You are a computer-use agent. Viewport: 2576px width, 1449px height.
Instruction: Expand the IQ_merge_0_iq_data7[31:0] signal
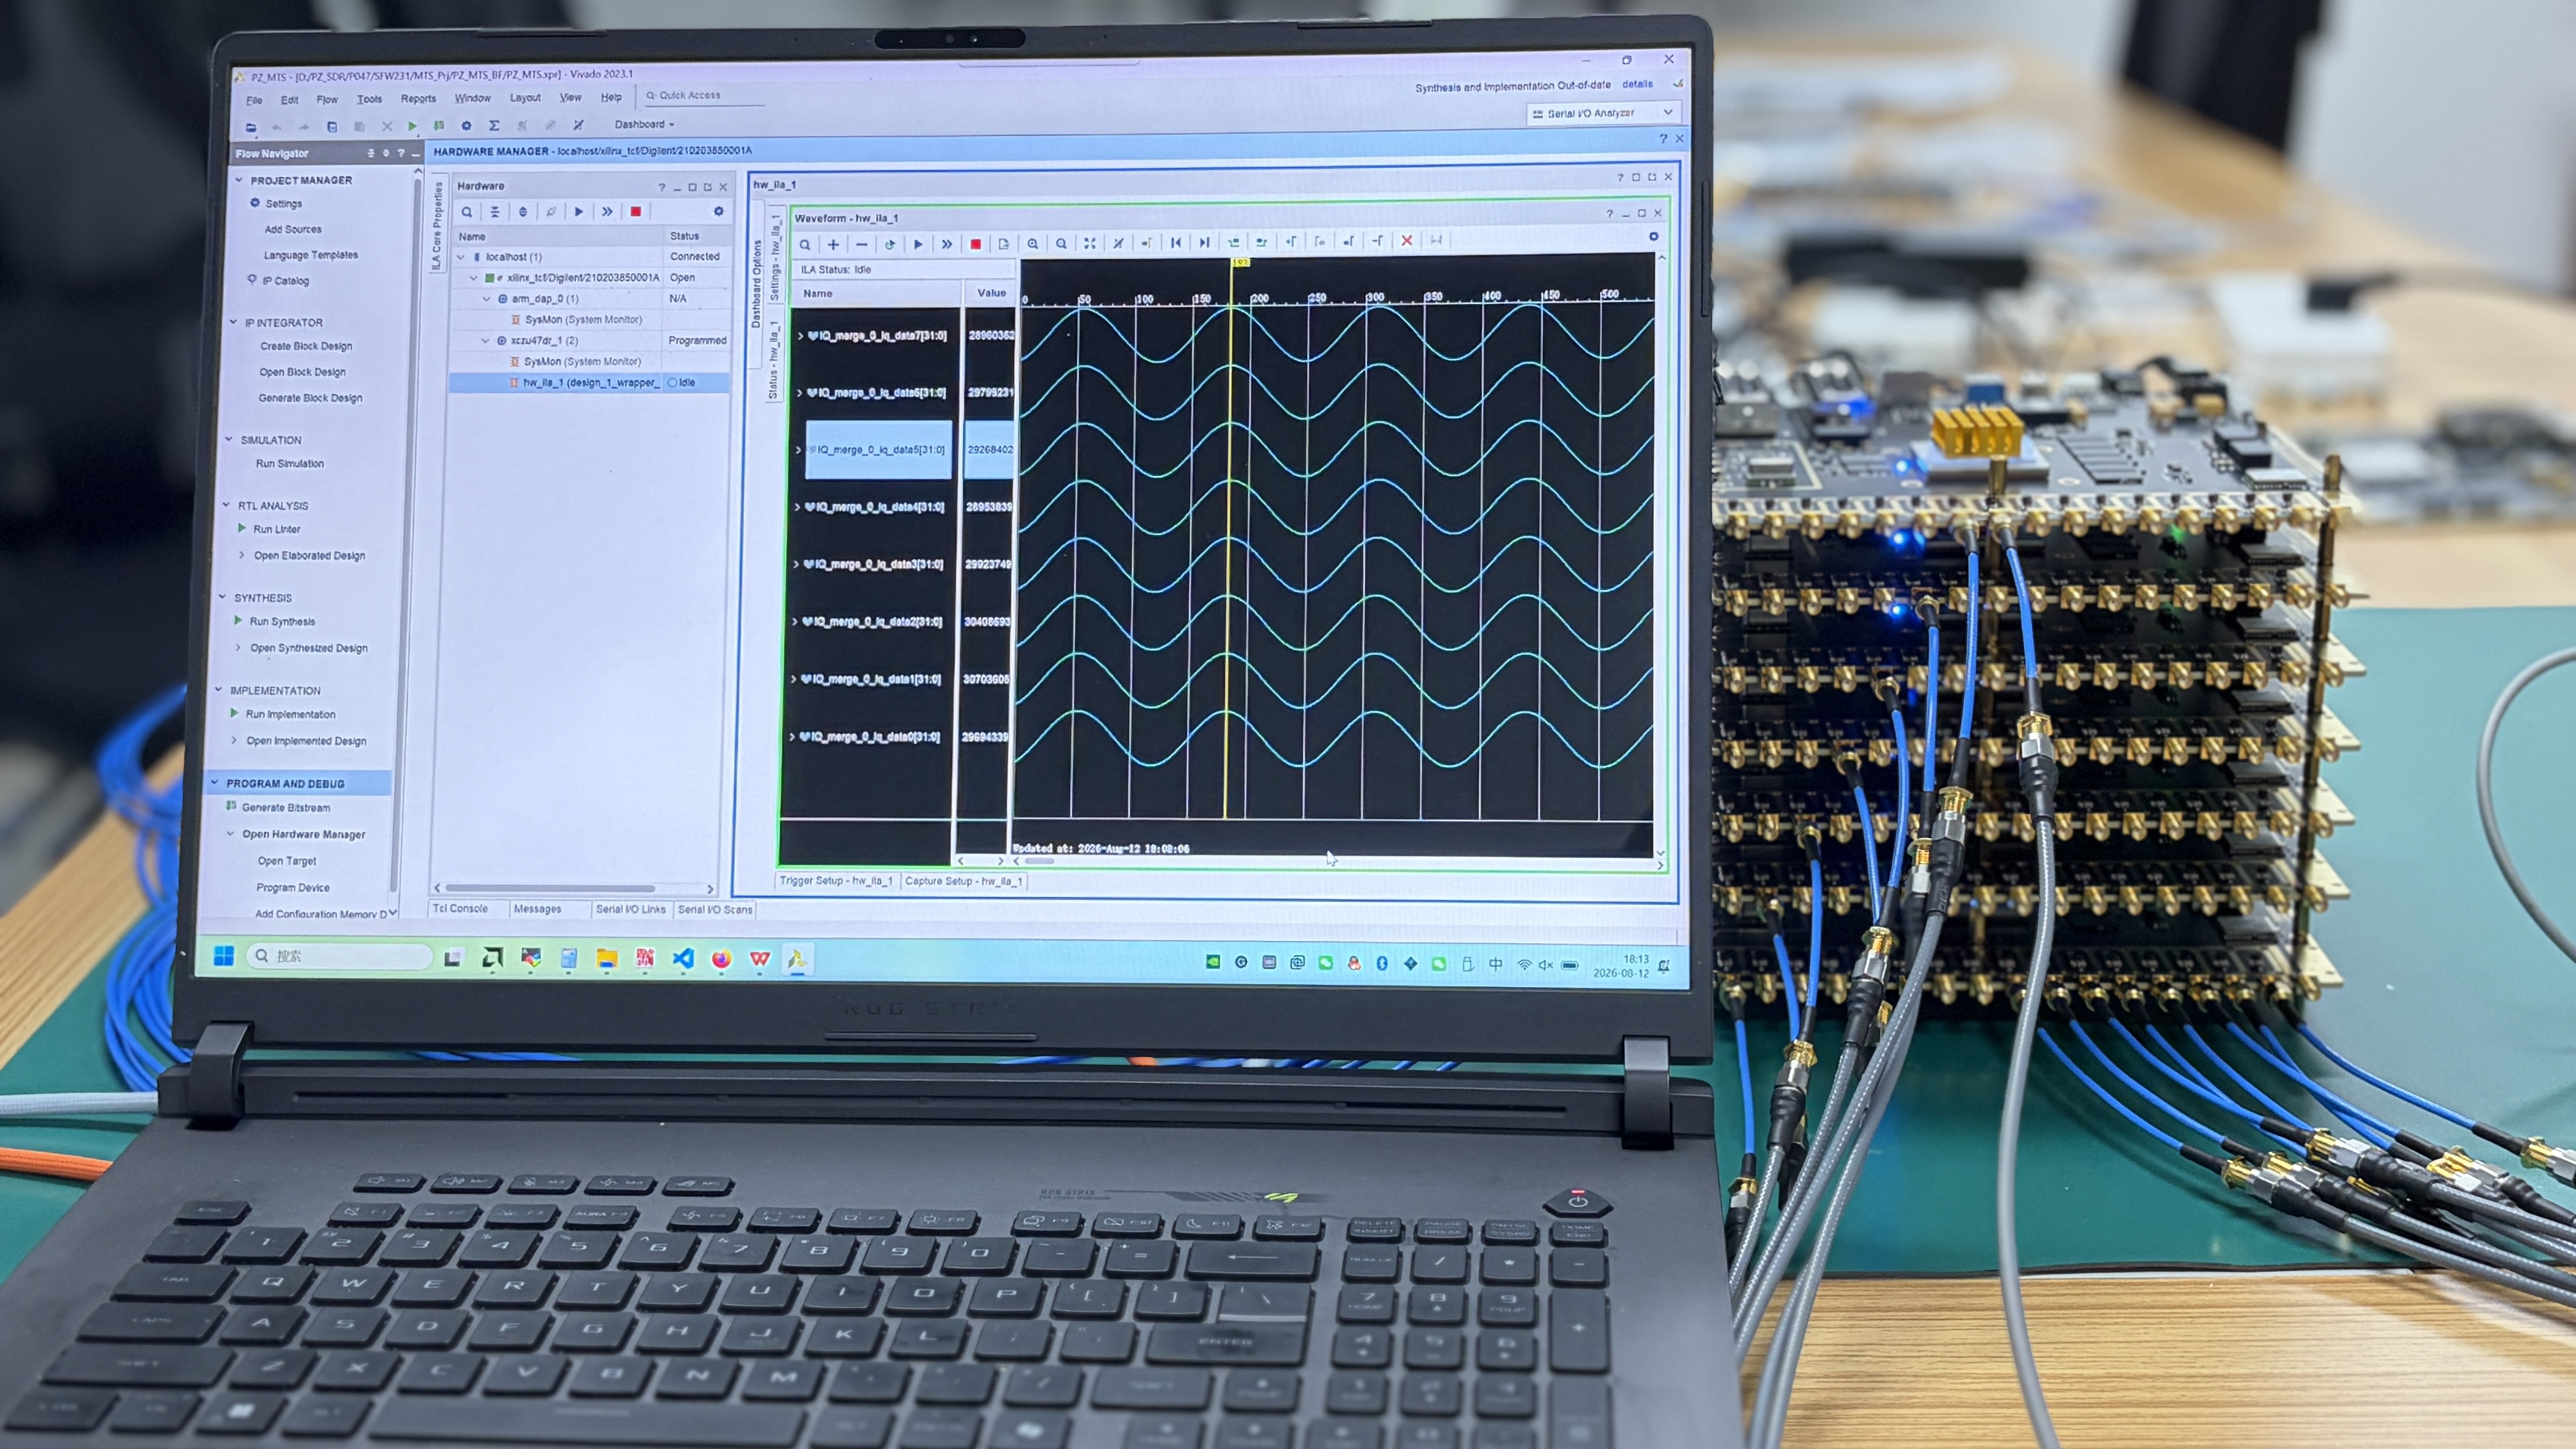[x=800, y=336]
